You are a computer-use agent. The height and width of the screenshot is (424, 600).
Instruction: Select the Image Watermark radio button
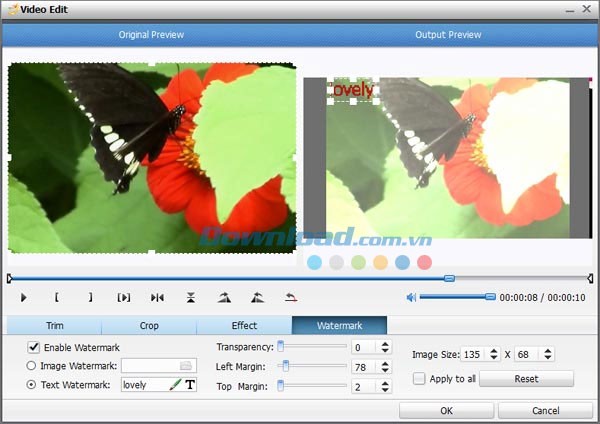[x=32, y=366]
